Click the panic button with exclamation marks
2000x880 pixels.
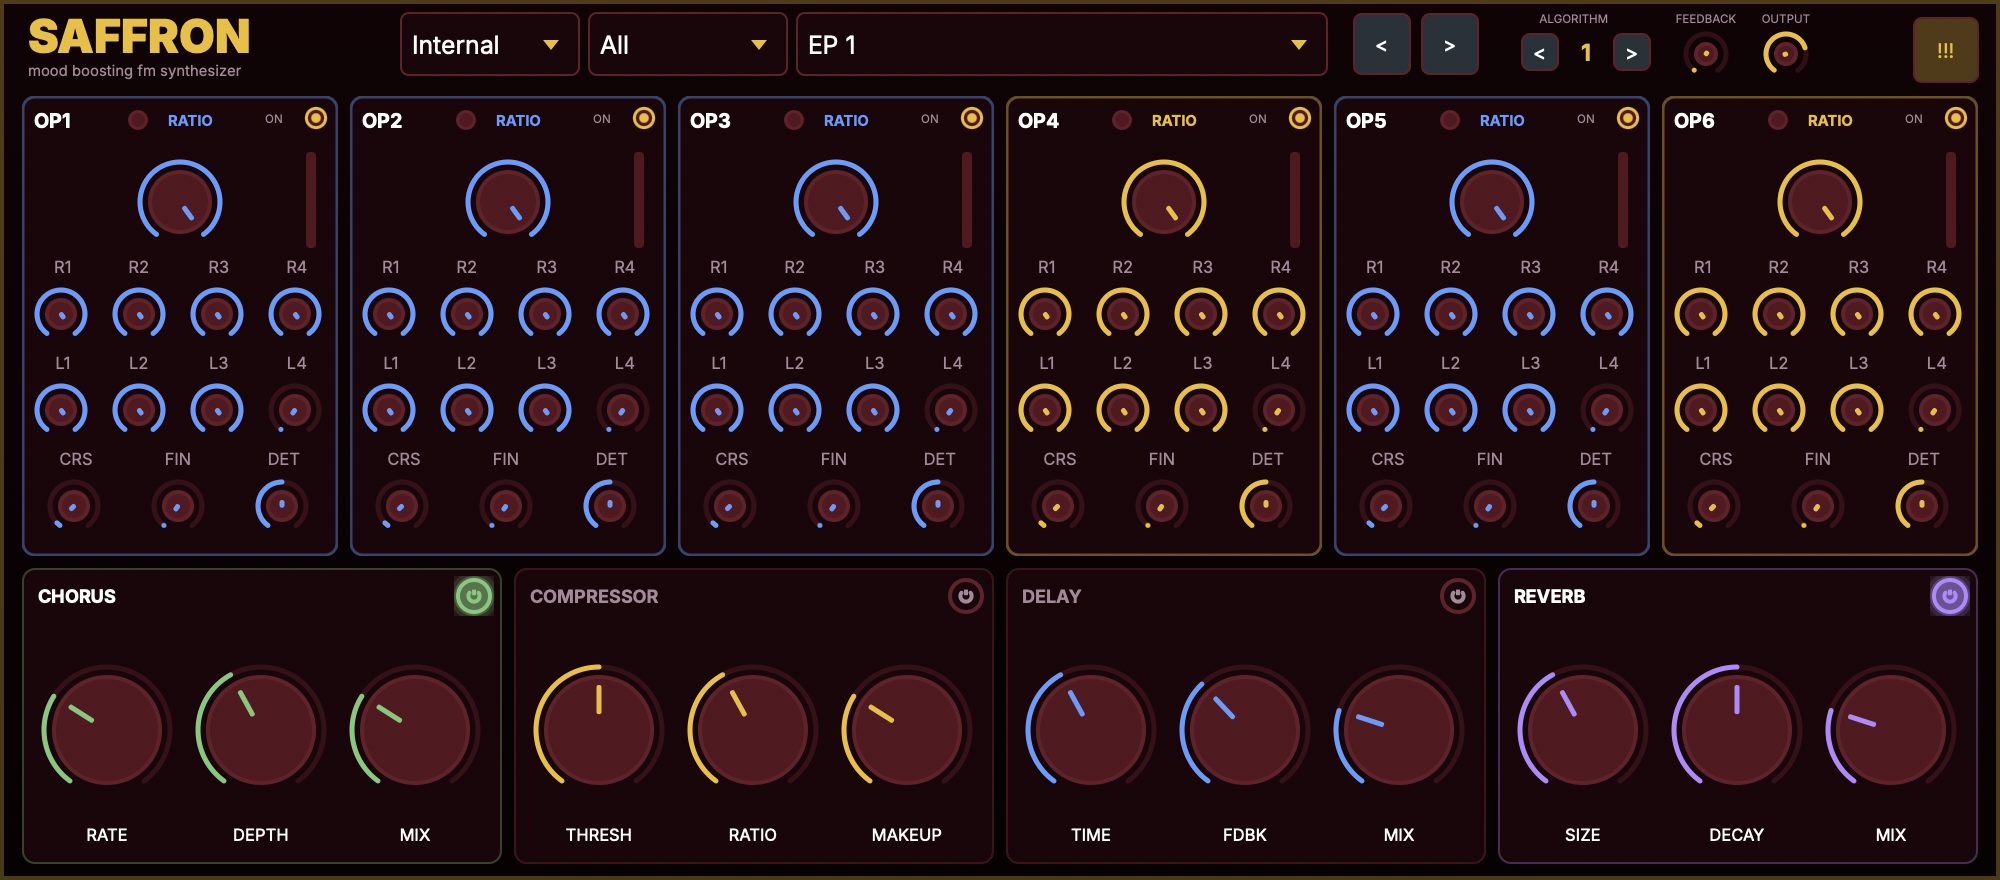(x=1945, y=50)
